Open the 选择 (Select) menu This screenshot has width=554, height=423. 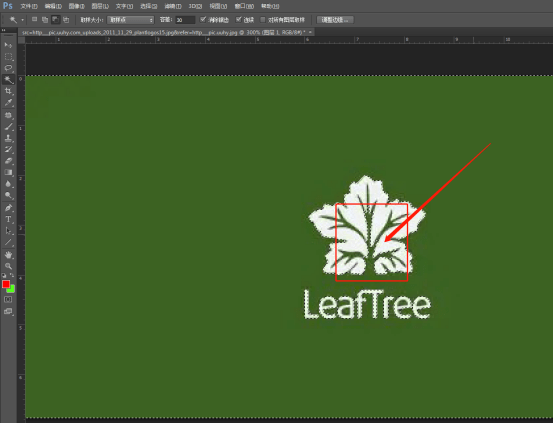pyautogui.click(x=148, y=6)
